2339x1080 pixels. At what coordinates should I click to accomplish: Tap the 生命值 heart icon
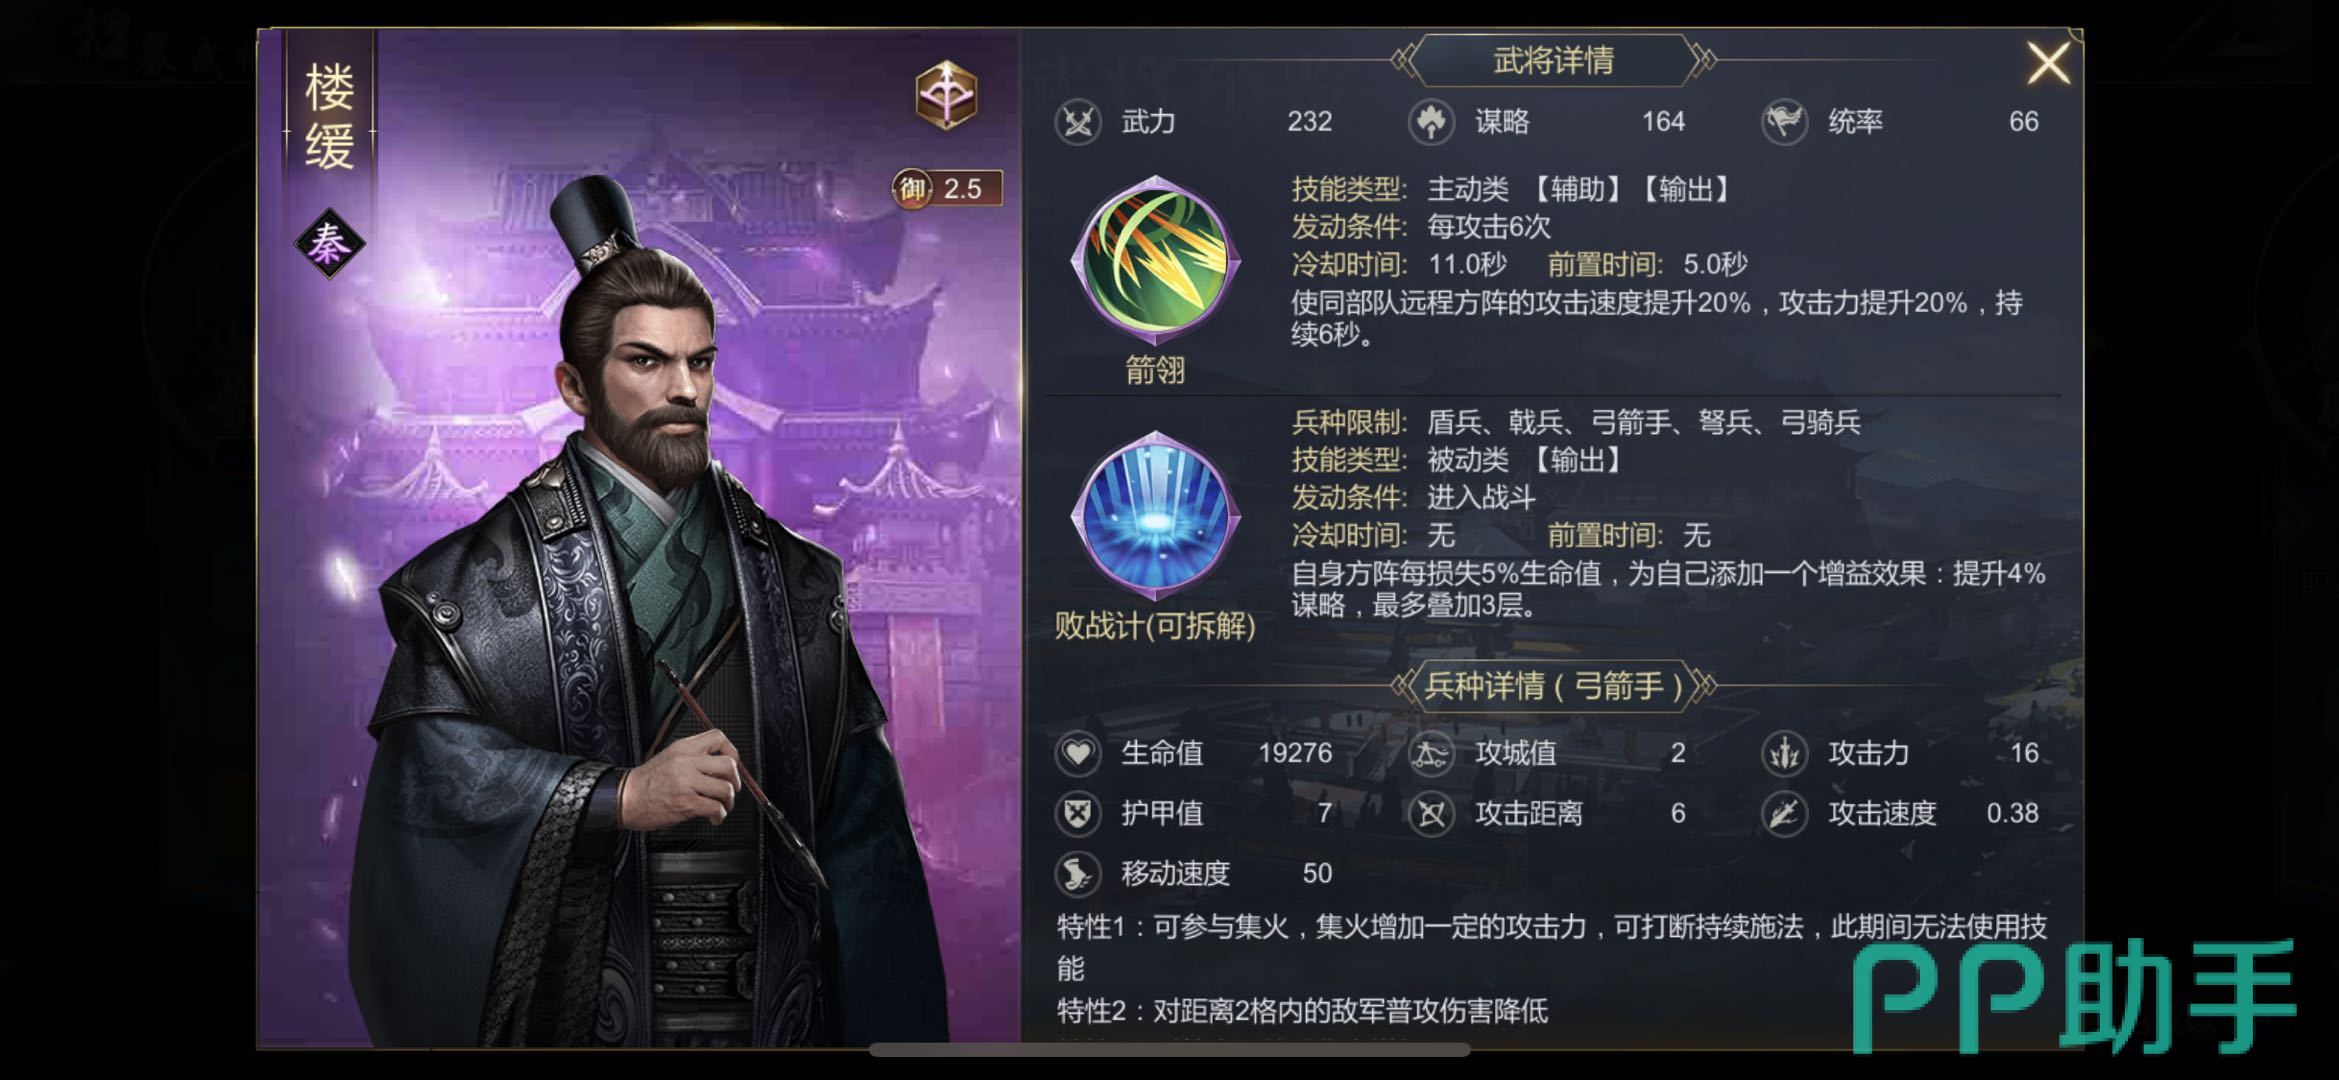[1078, 753]
